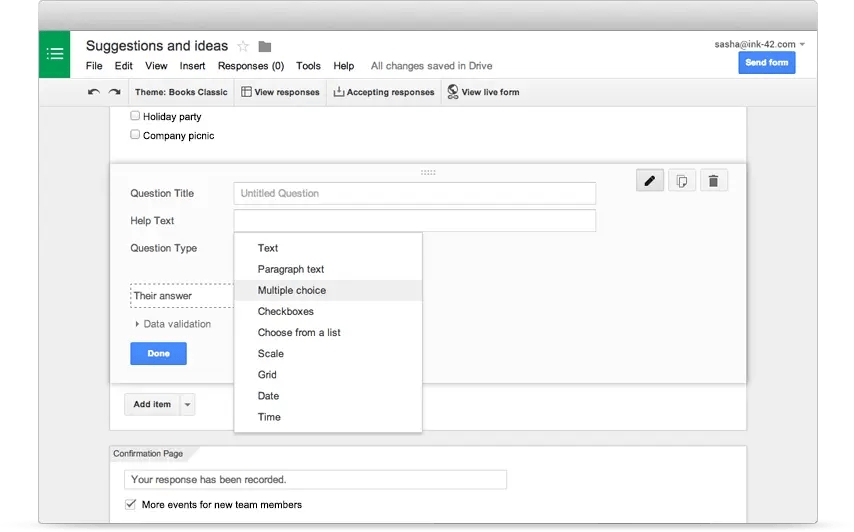Uncheck More events for new team members
This screenshot has width=854, height=532.
[x=131, y=504]
